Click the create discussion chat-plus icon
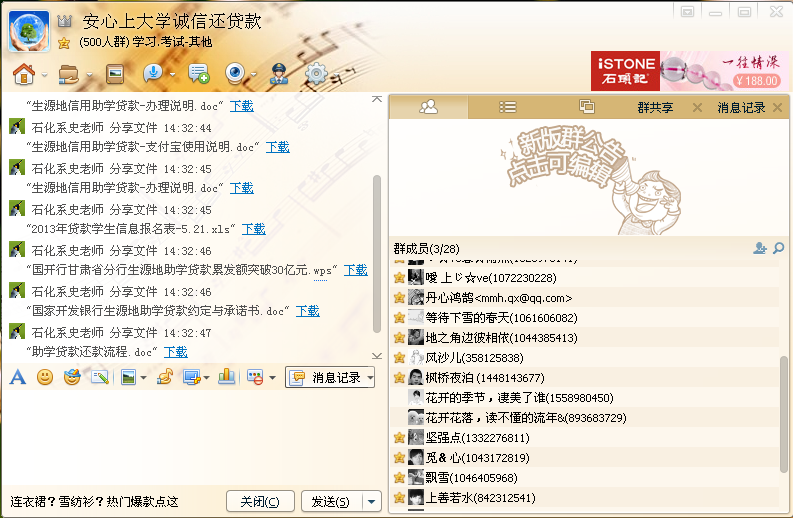This screenshot has width=793, height=518. 198,73
